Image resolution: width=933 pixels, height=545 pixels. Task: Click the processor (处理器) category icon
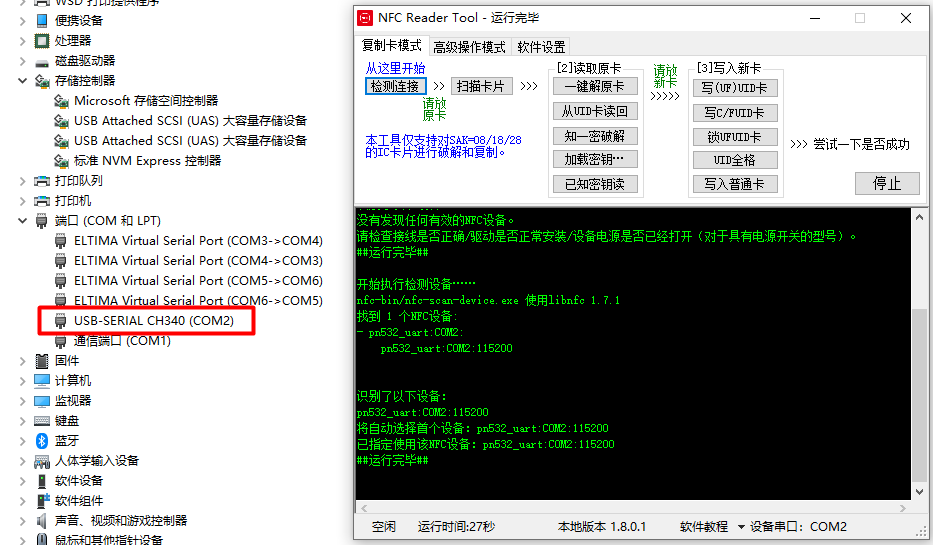[x=42, y=41]
